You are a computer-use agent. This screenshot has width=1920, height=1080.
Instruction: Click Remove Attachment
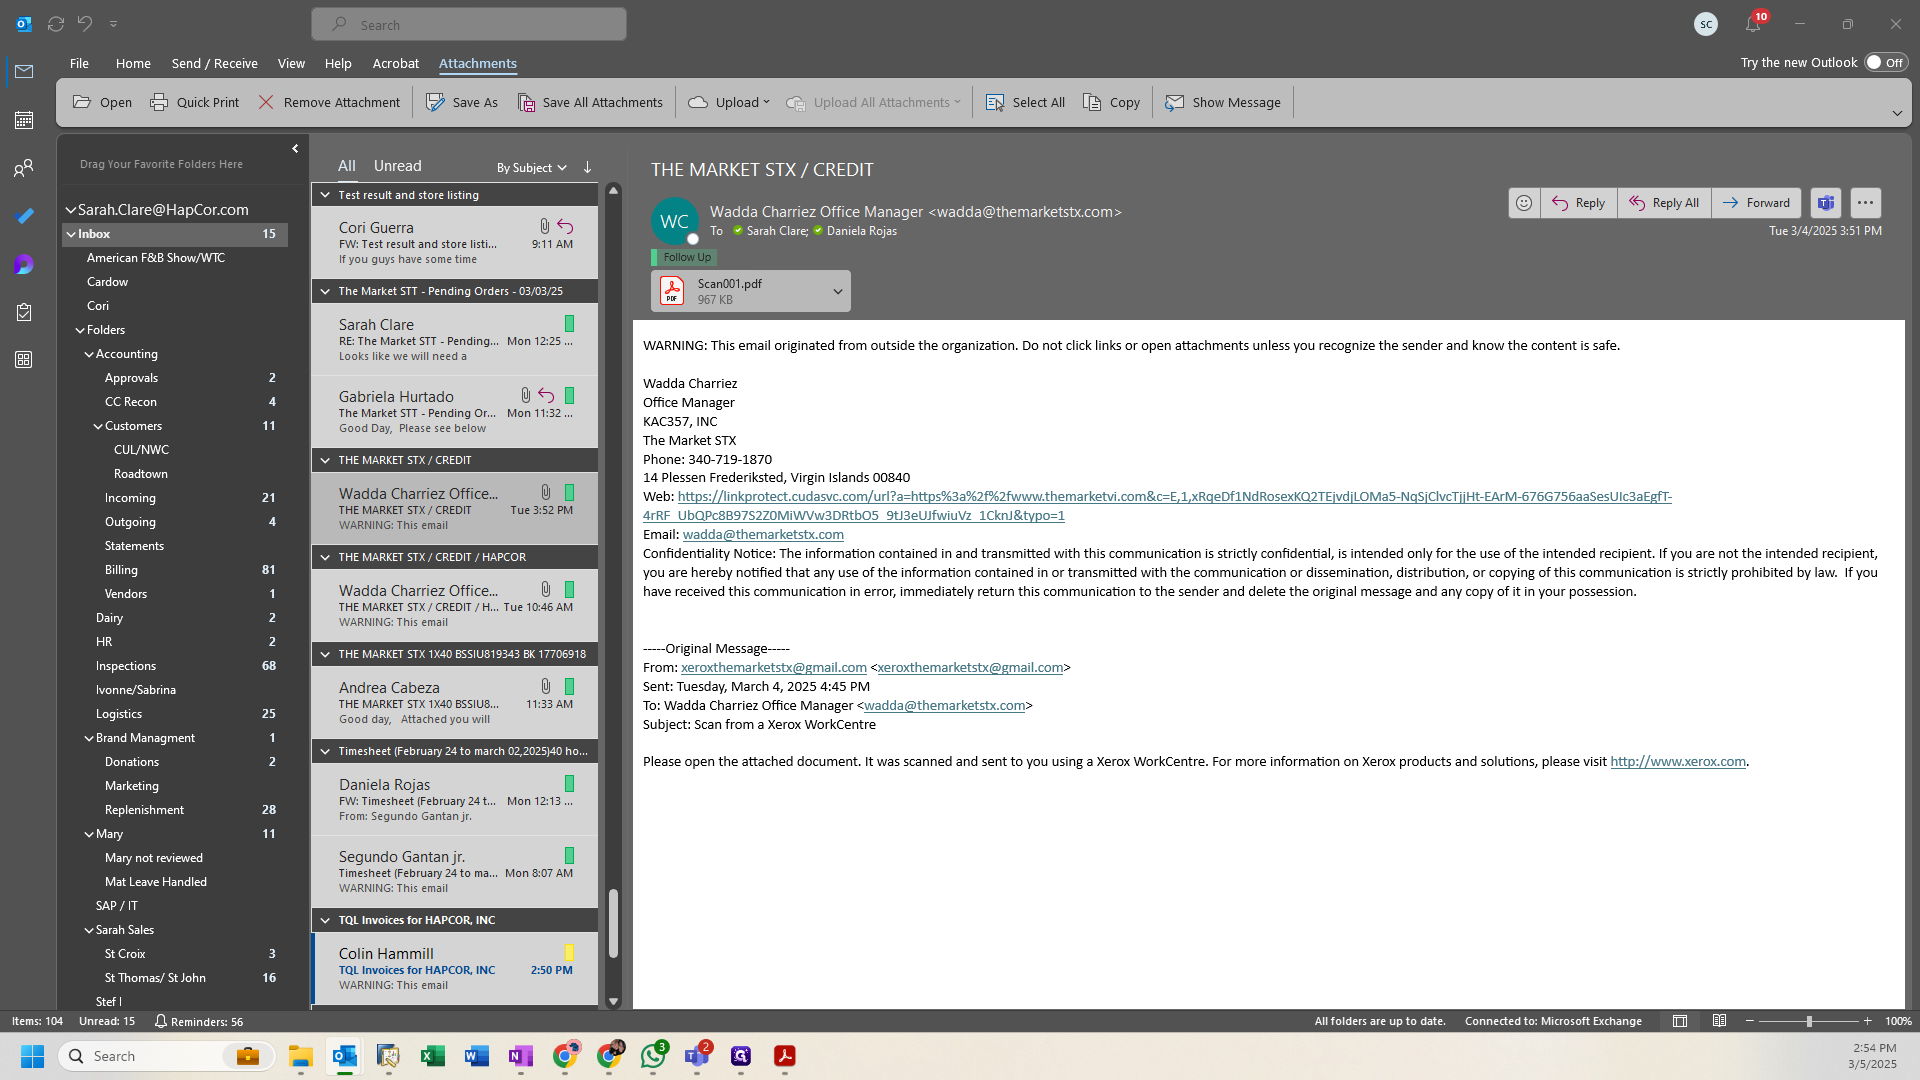(x=329, y=102)
